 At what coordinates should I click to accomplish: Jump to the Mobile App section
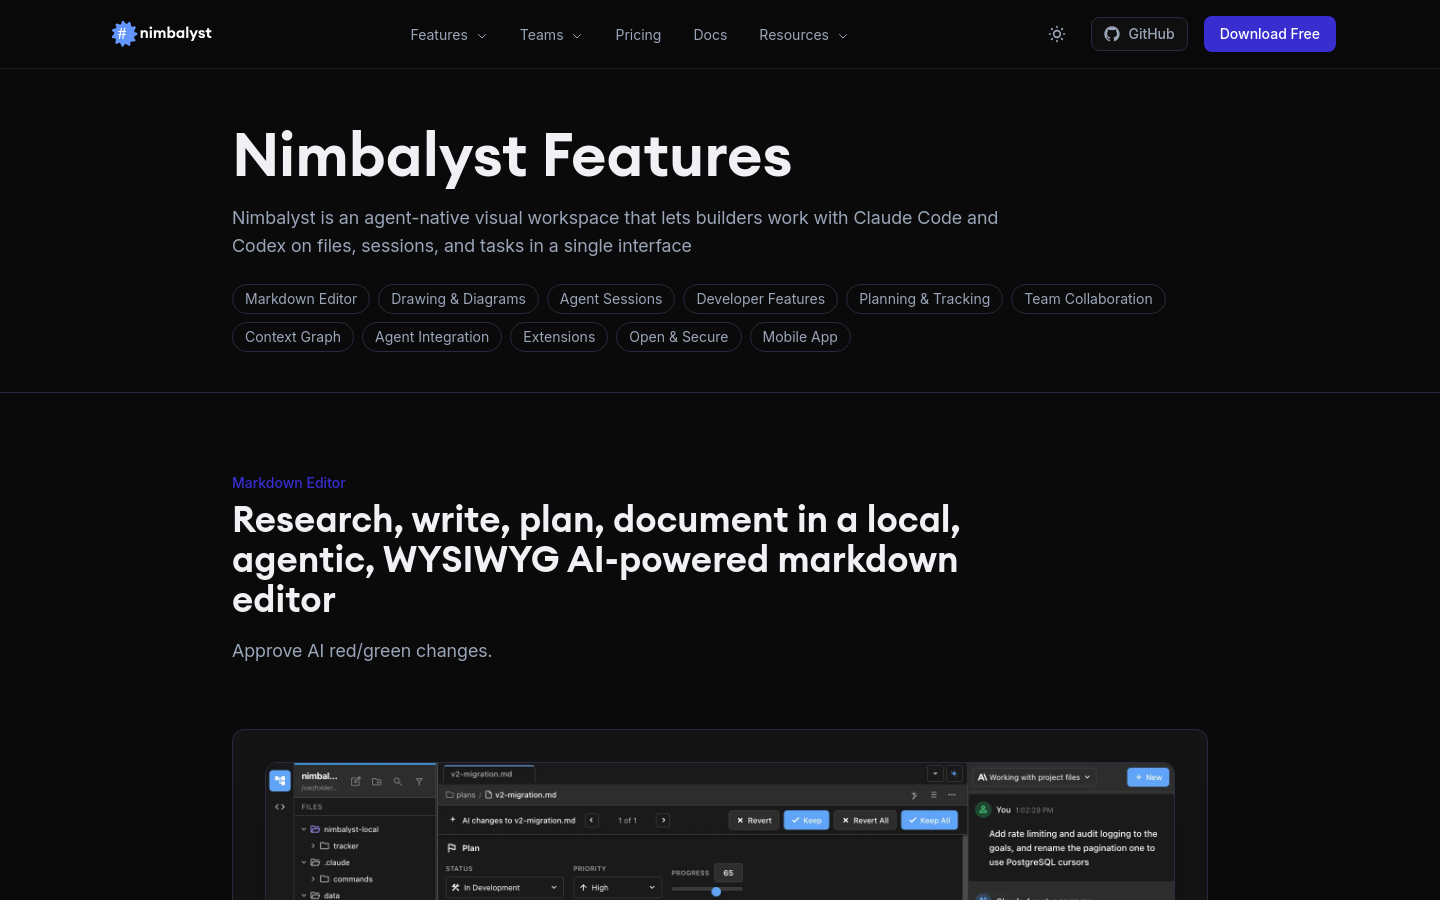[x=800, y=337]
